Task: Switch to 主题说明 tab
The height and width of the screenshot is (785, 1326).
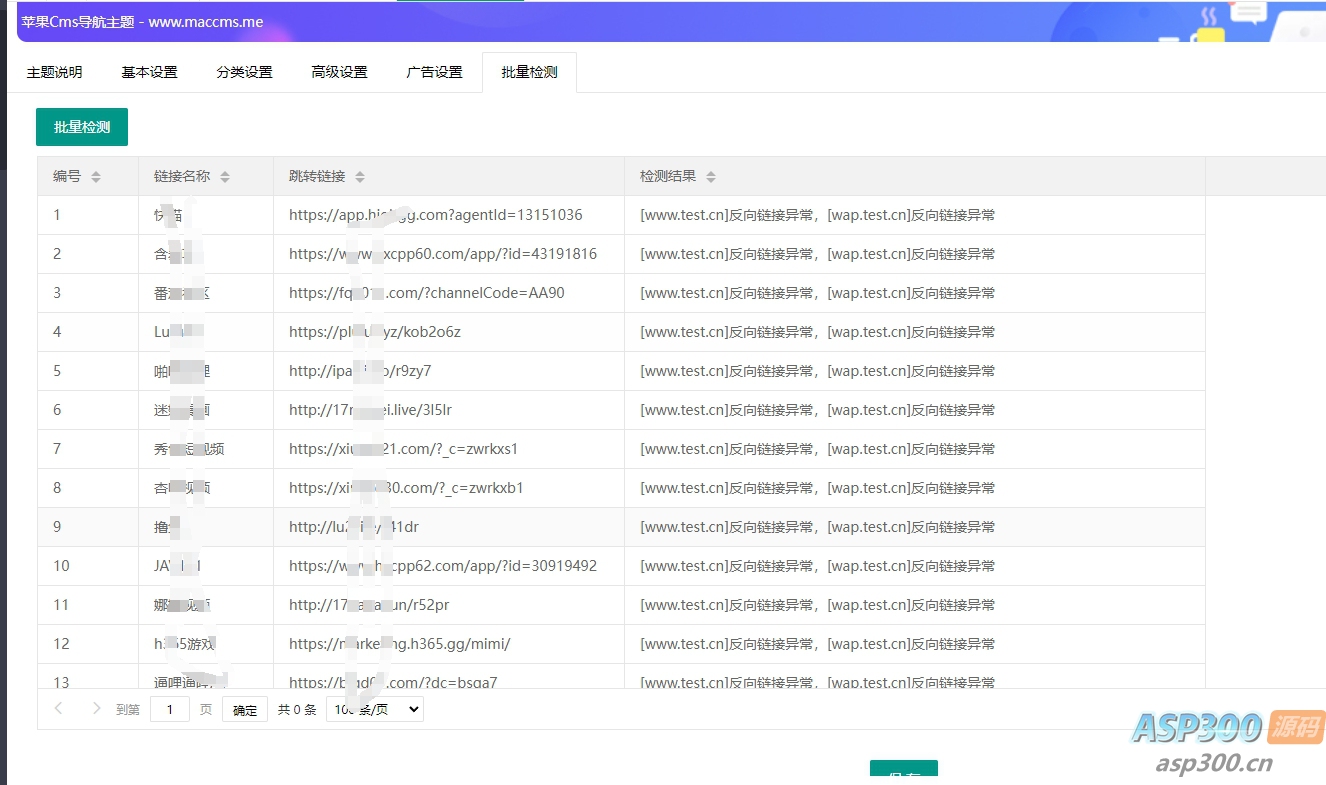Action: [54, 73]
